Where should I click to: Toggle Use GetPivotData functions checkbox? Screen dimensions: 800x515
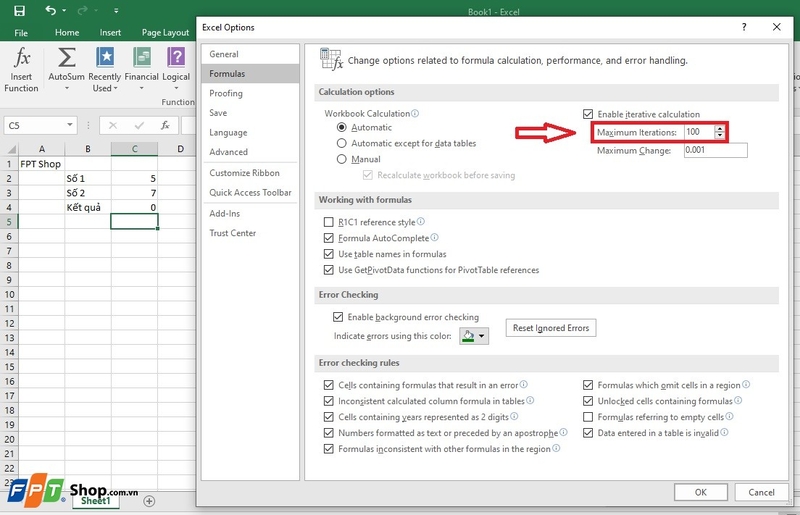pos(329,269)
